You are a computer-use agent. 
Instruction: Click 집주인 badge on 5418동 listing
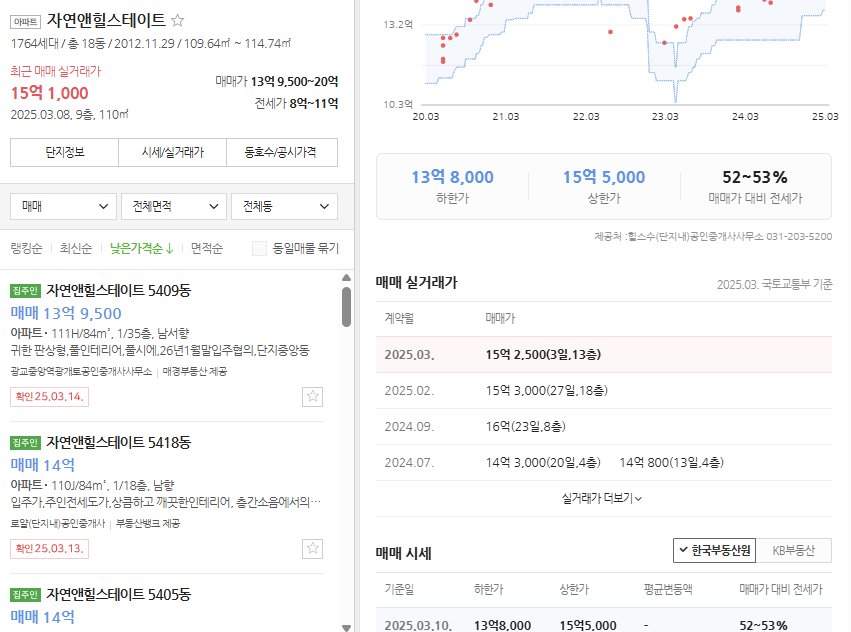26,443
